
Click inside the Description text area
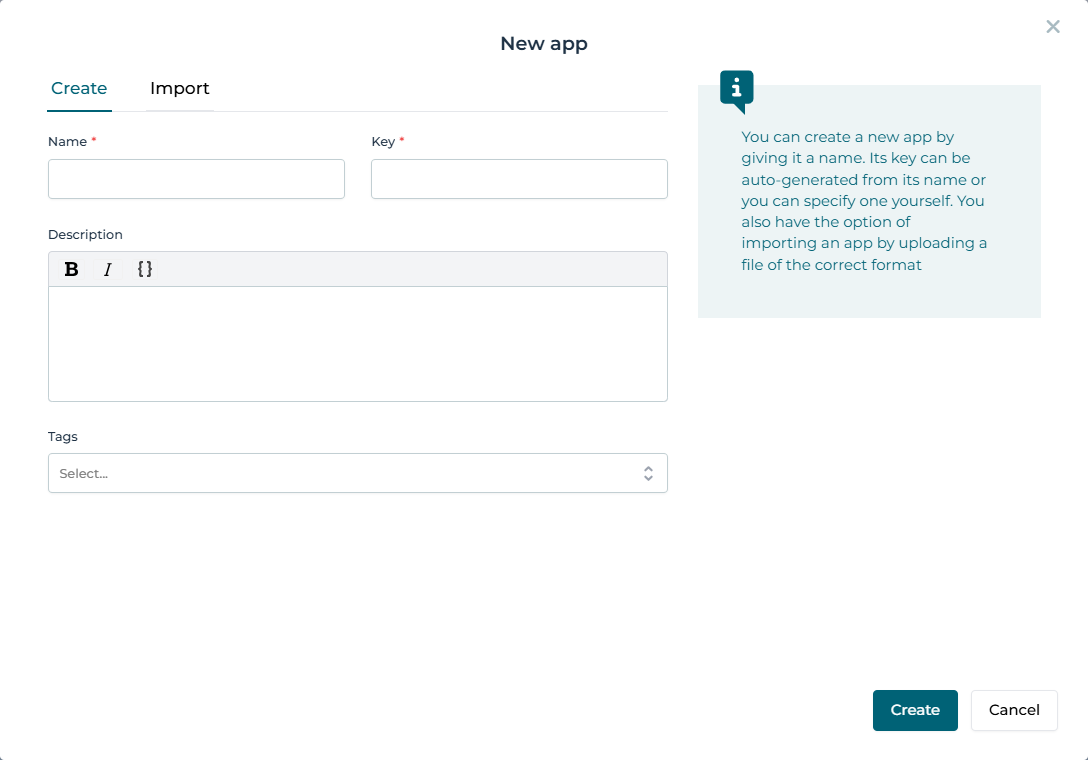pyautogui.click(x=358, y=344)
